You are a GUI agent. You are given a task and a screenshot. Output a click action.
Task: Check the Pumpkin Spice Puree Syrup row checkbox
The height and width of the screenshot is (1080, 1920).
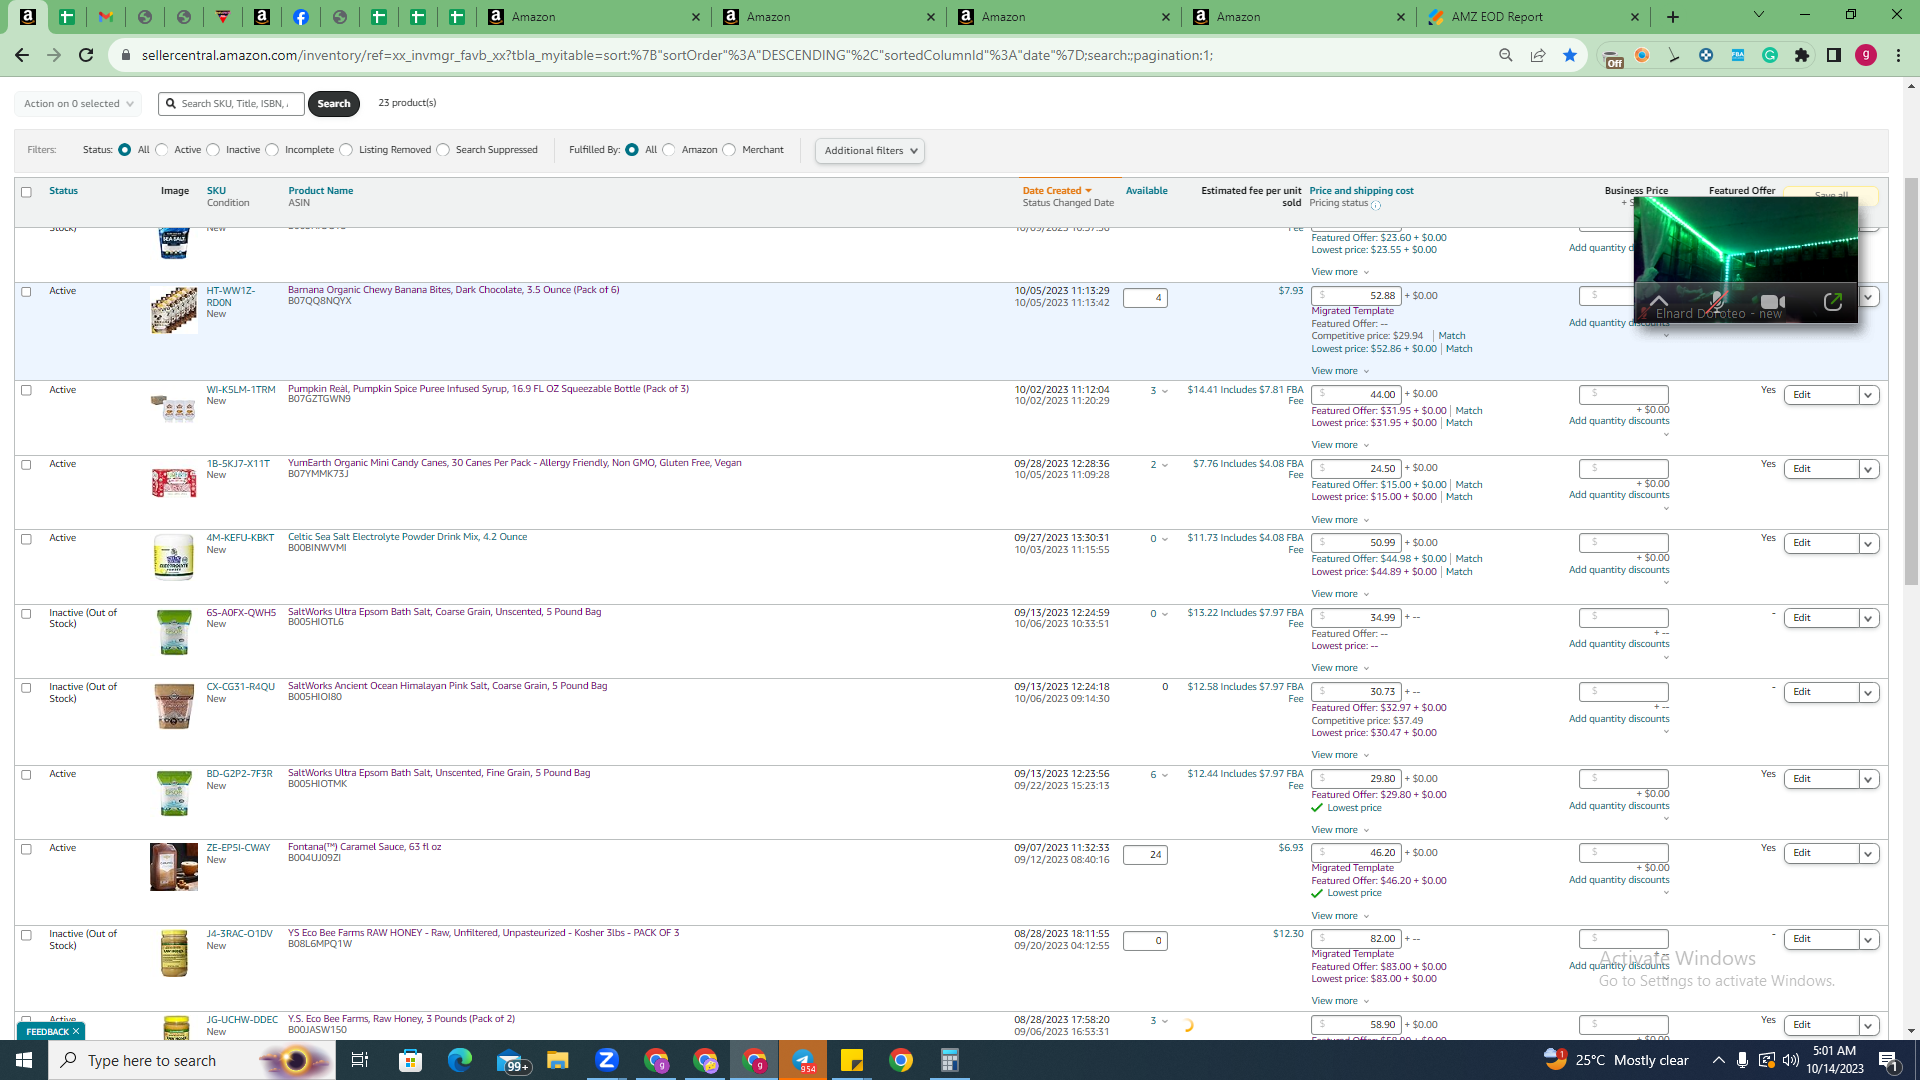click(26, 390)
